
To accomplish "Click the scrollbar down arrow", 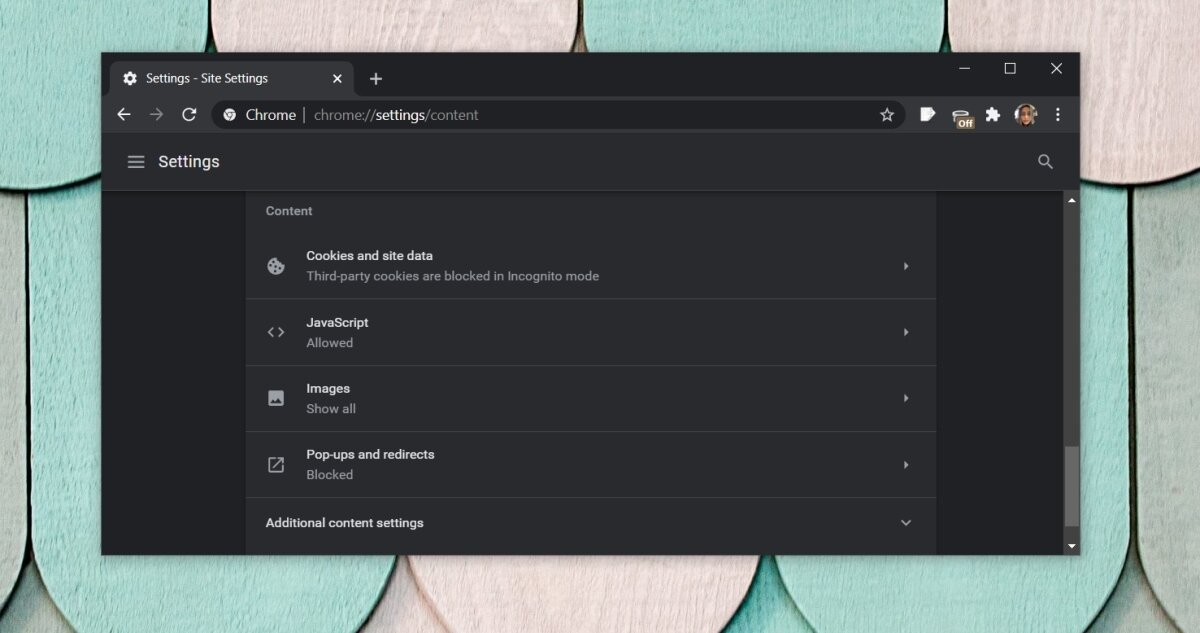I will [1072, 546].
